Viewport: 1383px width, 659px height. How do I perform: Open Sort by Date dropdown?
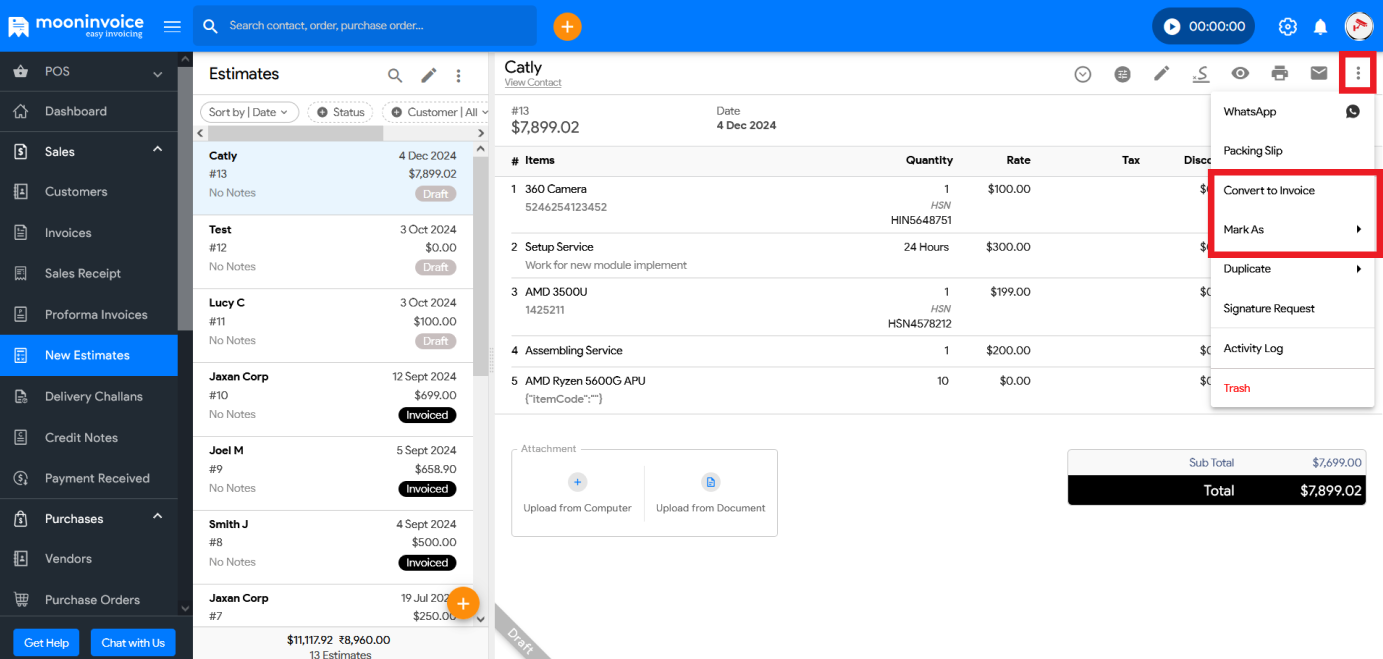pyautogui.click(x=249, y=112)
